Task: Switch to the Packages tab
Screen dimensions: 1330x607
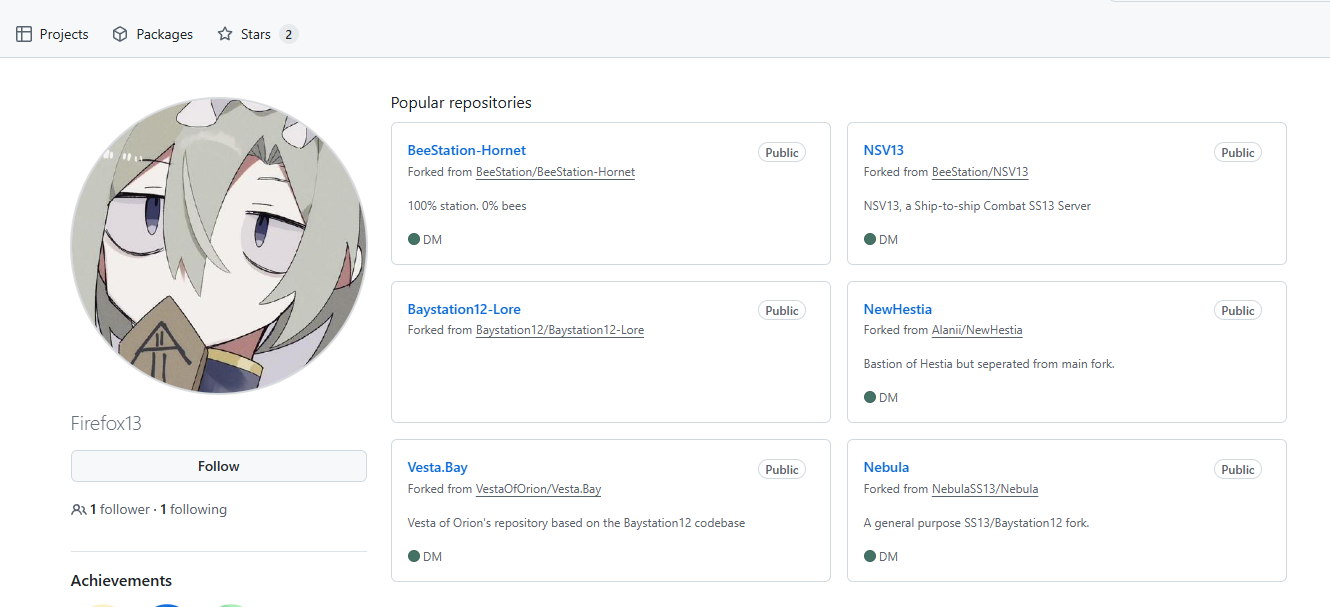Action: [x=164, y=34]
